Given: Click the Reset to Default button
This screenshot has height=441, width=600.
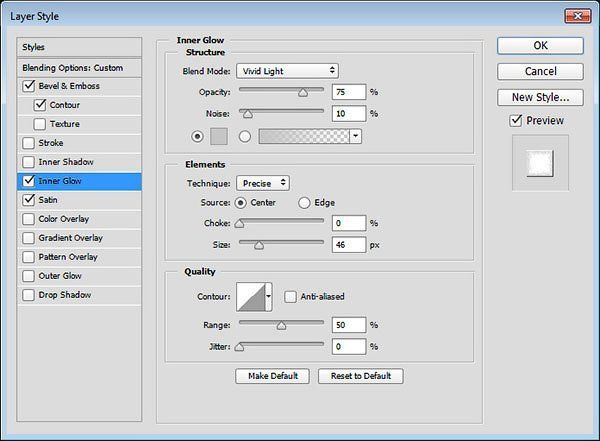Looking at the screenshot, I should tap(360, 376).
